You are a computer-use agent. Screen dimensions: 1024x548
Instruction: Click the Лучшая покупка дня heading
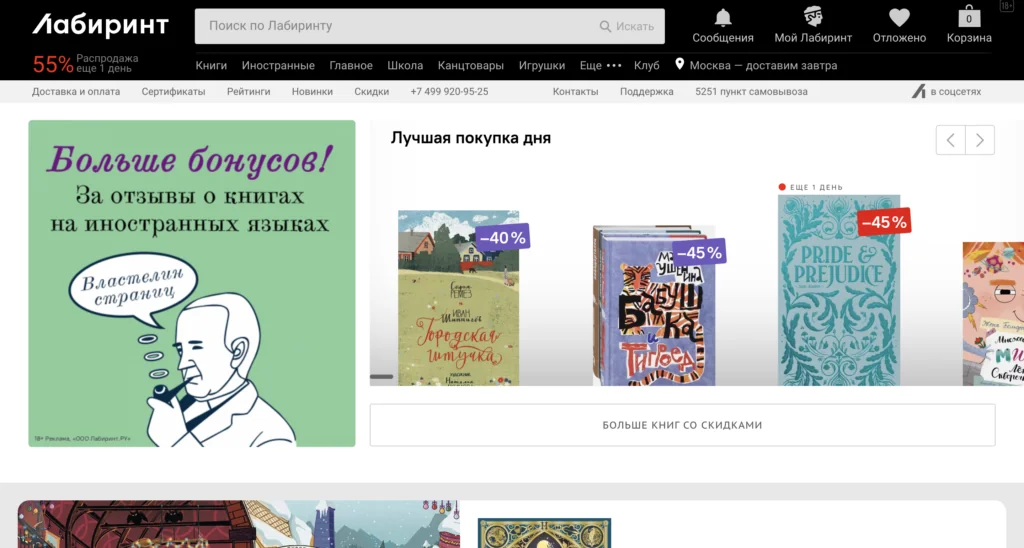click(471, 138)
